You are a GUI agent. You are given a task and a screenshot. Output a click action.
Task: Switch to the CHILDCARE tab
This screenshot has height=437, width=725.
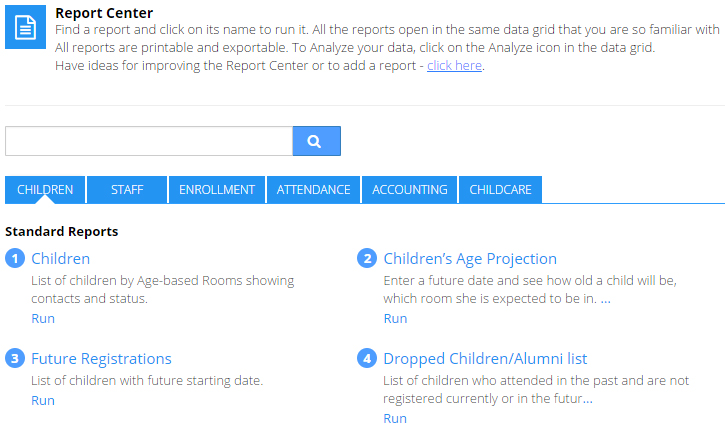pos(501,190)
